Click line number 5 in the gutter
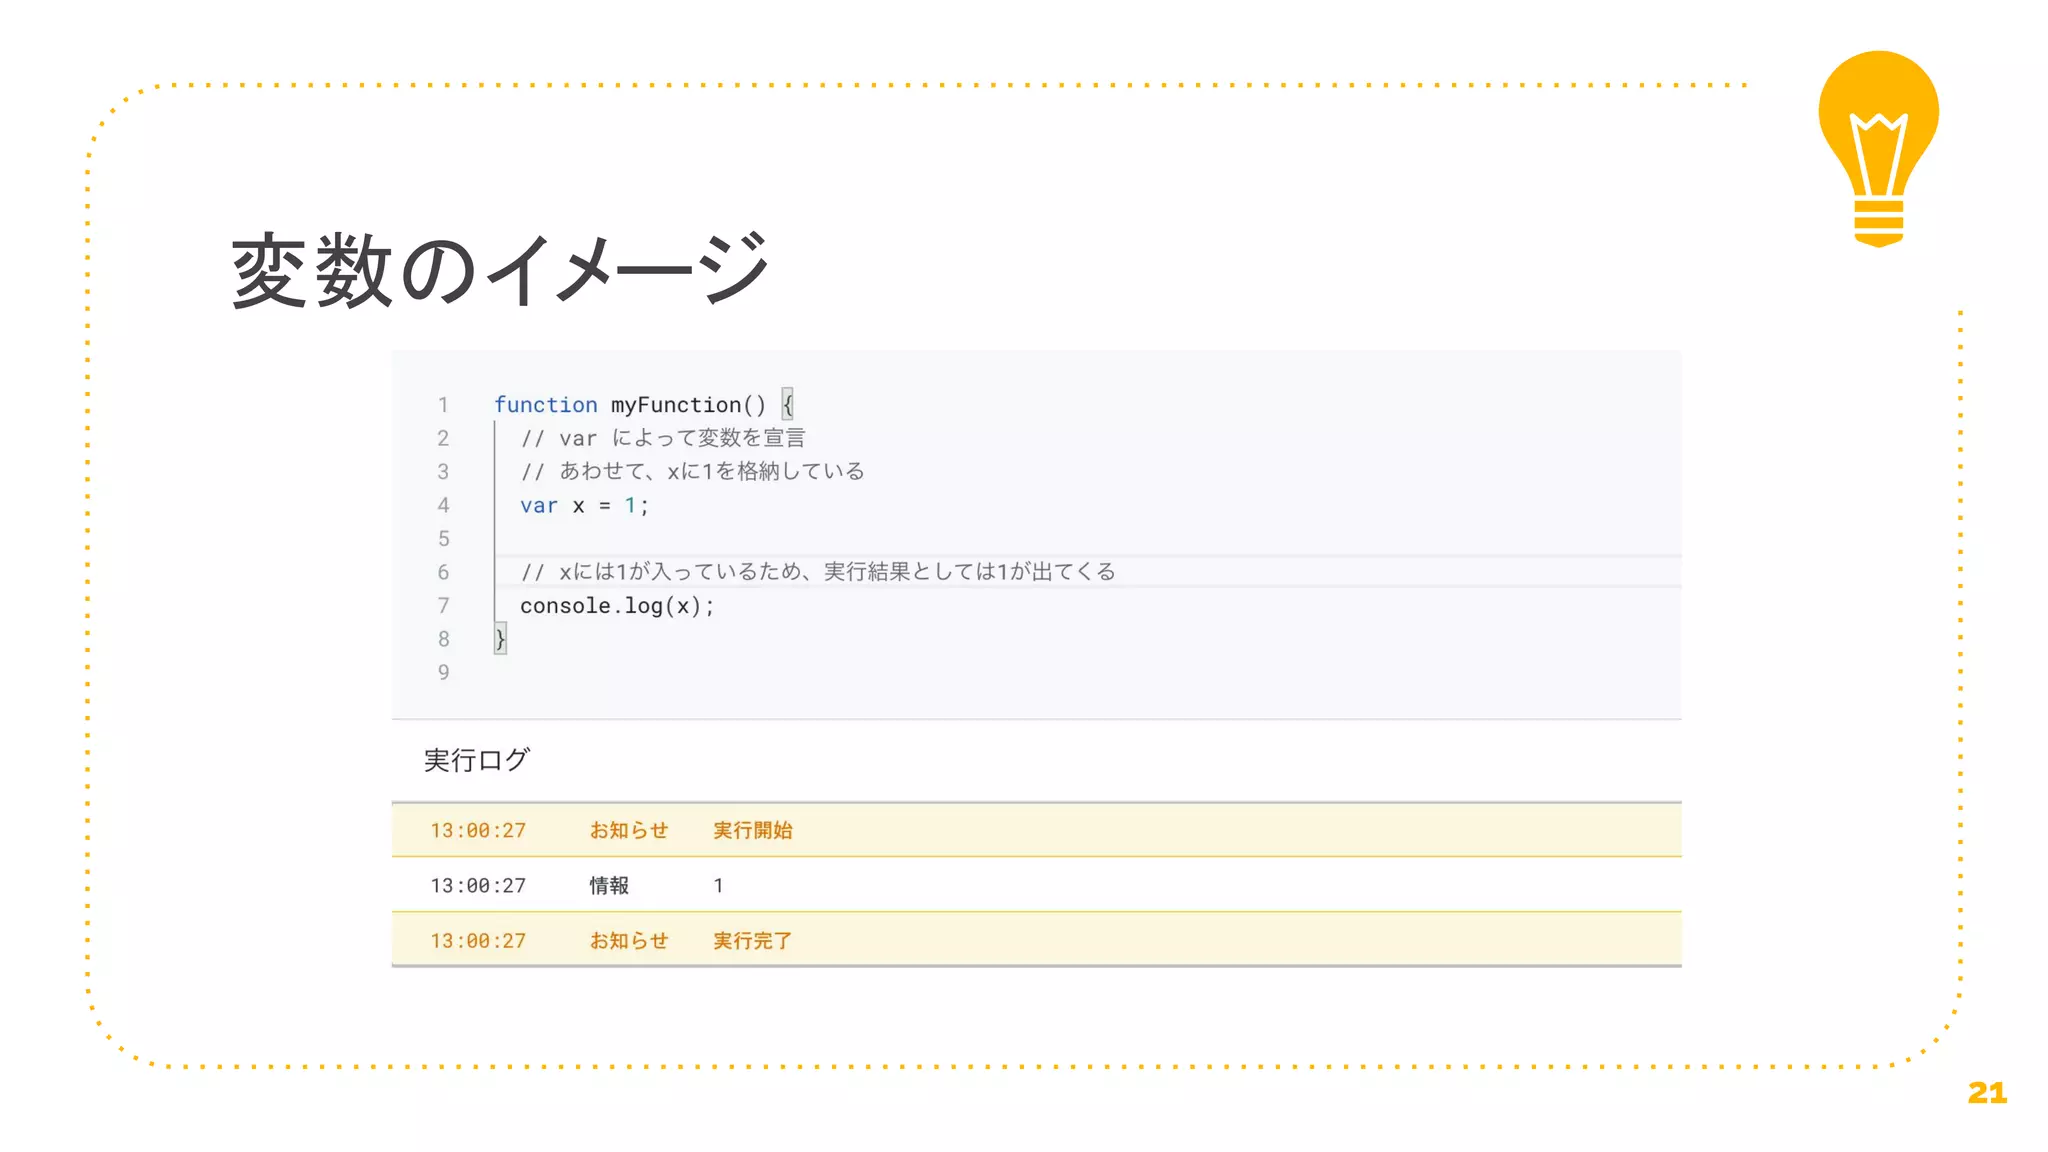The image size is (2048, 1152). pos(443,539)
